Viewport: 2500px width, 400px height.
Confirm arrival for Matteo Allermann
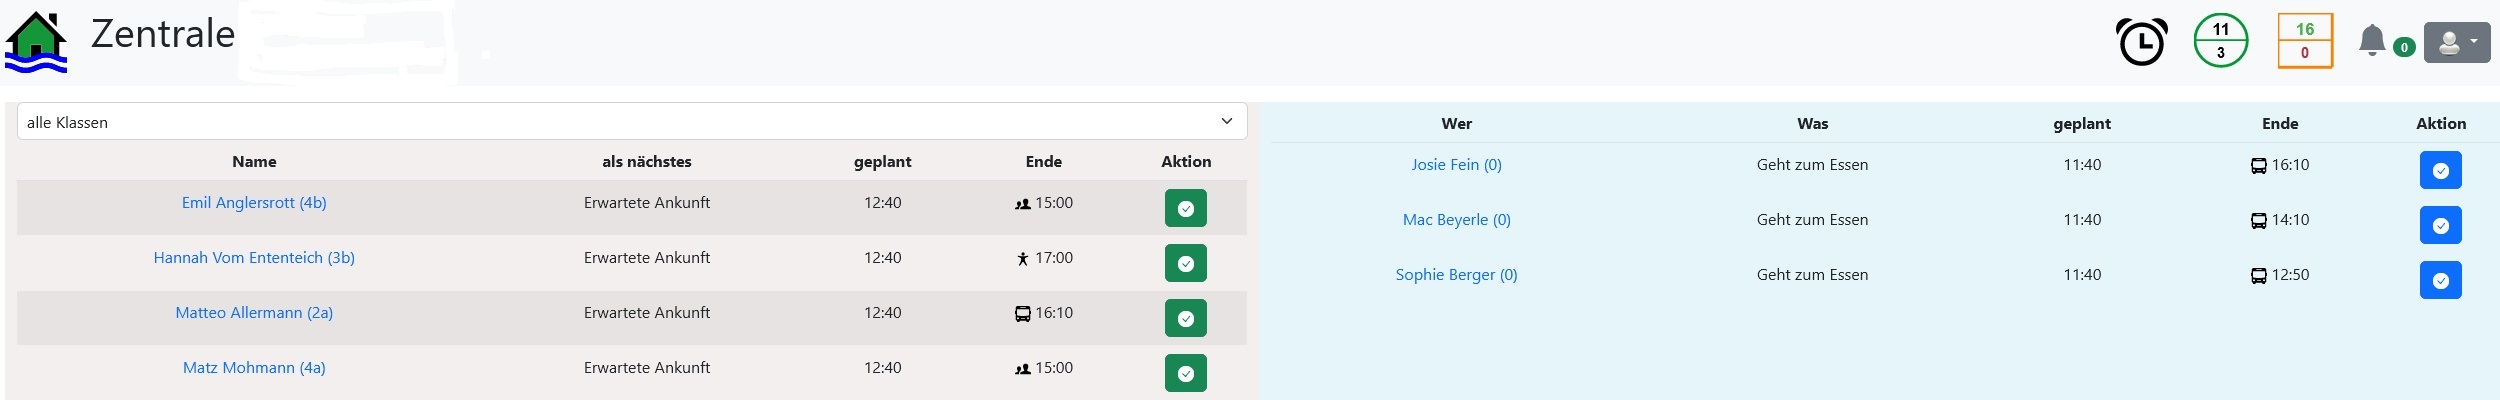pos(1185,319)
